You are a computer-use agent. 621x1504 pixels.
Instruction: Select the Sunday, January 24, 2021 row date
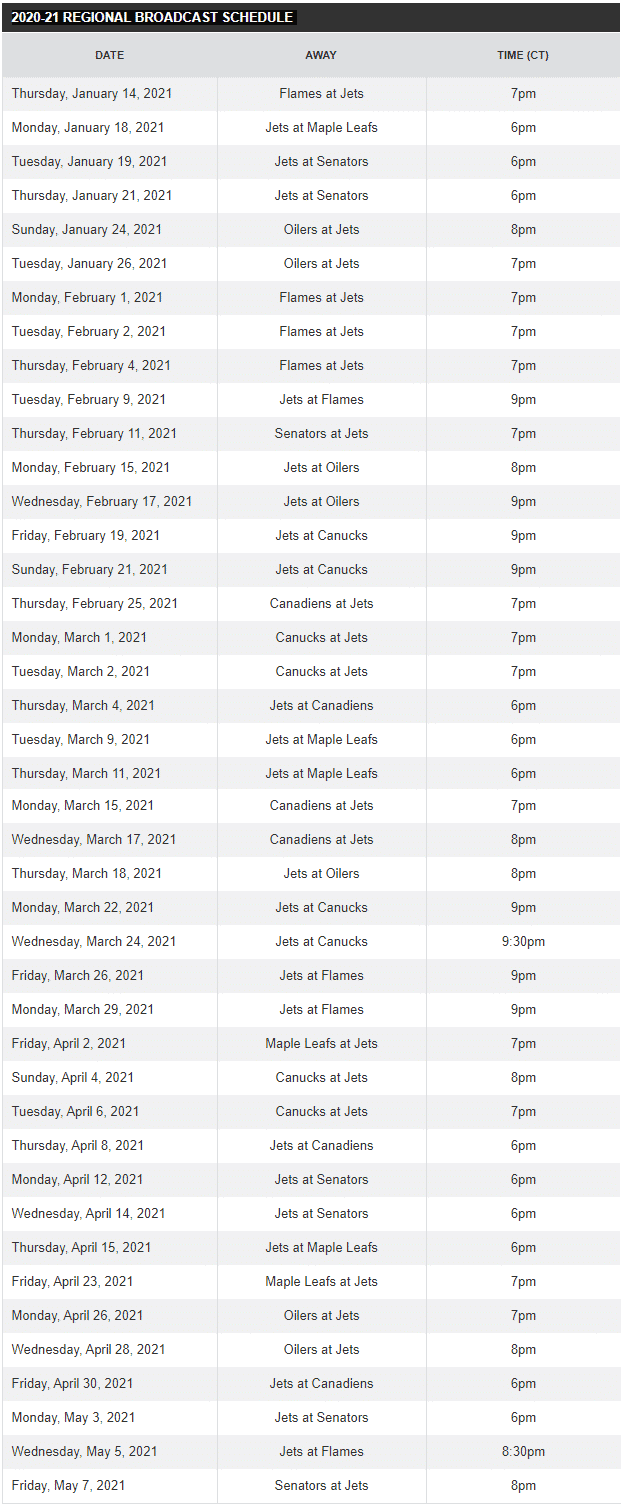point(87,229)
